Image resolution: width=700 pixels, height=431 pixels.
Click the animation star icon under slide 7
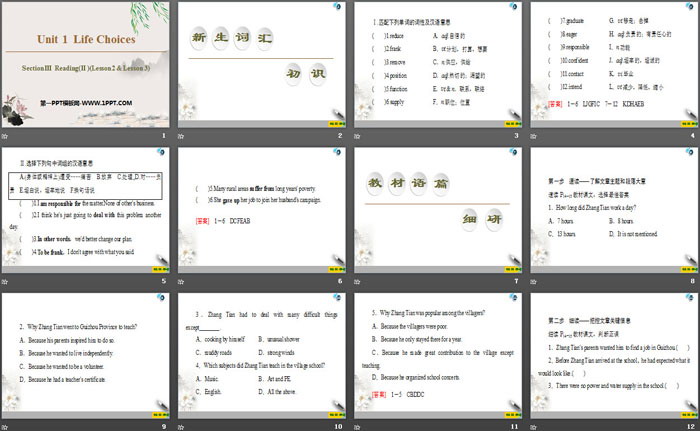[357, 281]
